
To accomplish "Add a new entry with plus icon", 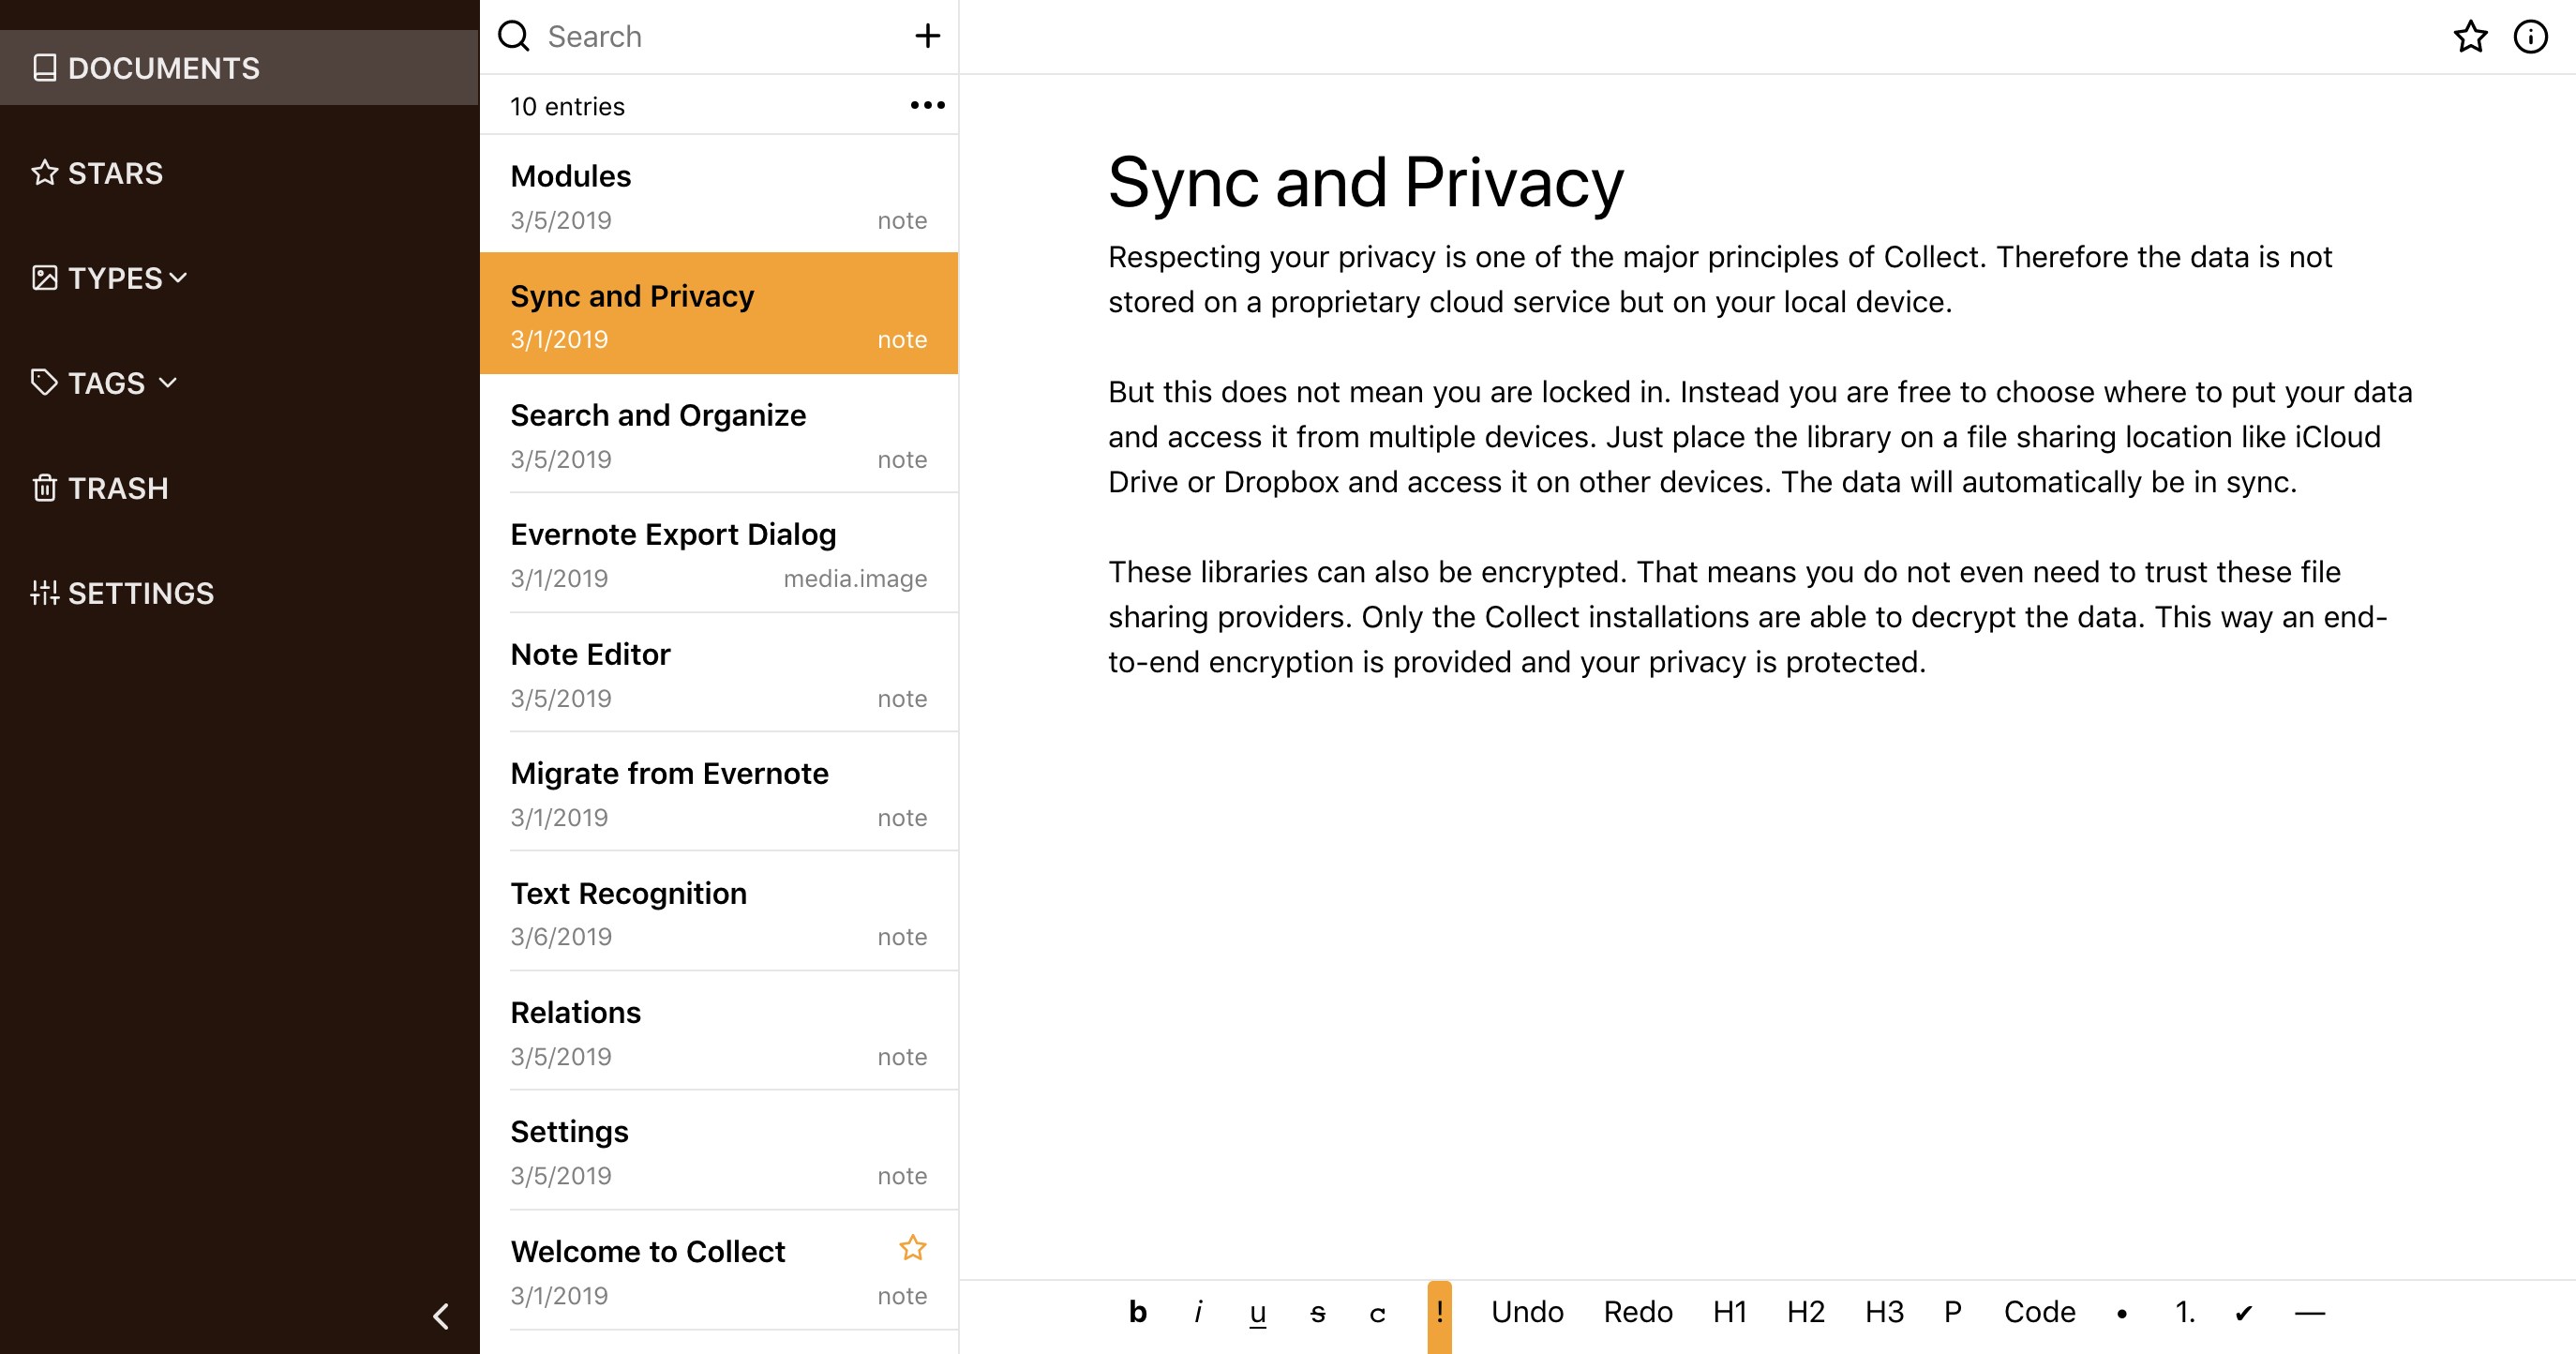I will point(927,36).
